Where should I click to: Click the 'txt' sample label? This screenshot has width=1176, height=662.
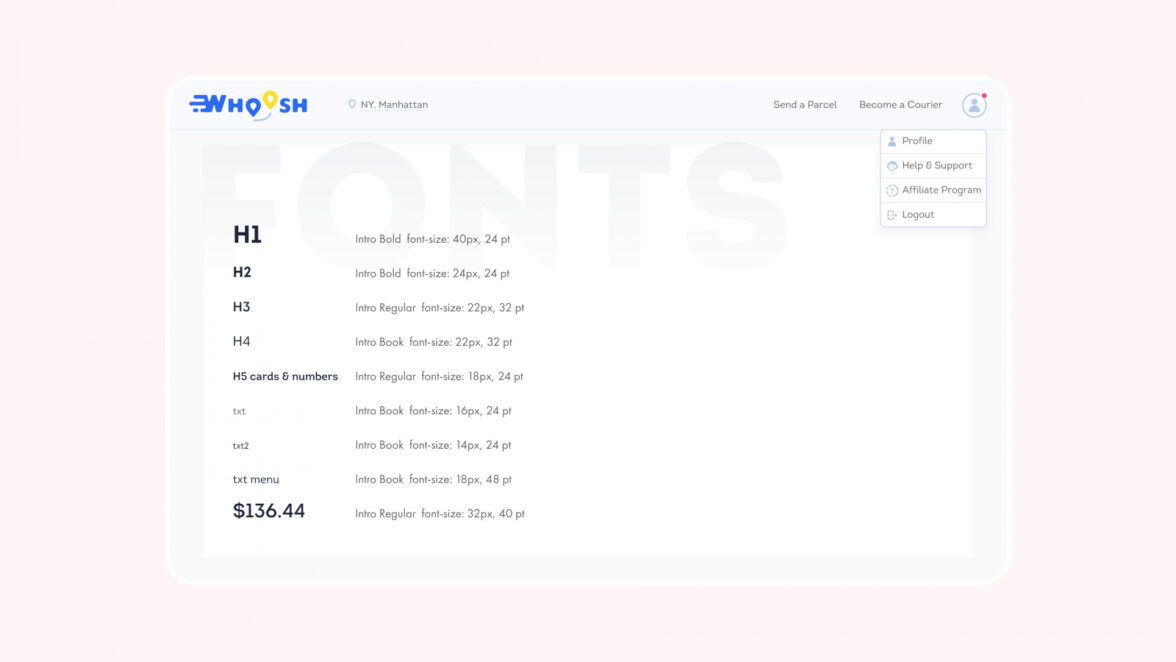[238, 411]
